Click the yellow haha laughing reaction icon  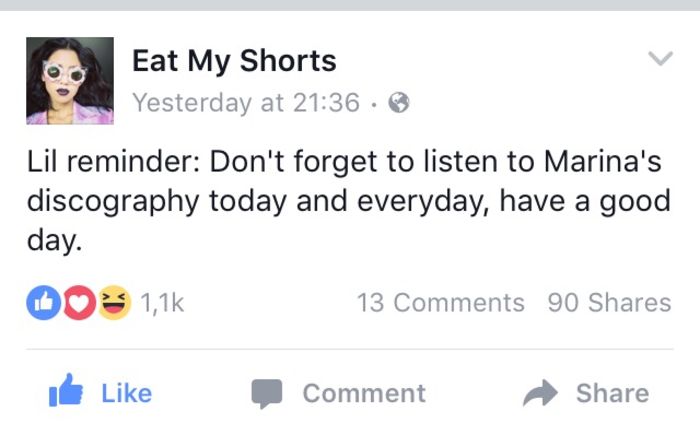[x=114, y=303]
